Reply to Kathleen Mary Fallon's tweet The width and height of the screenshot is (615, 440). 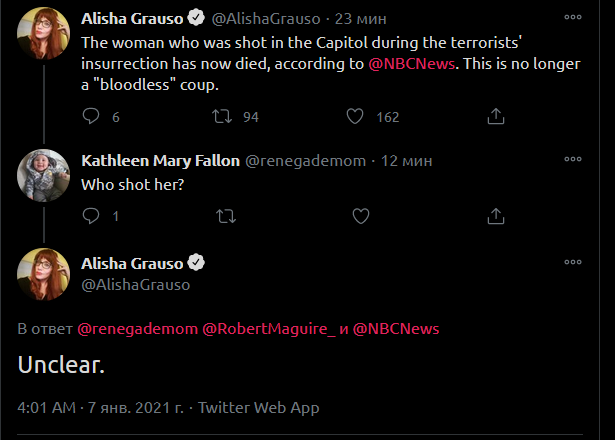click(91, 215)
